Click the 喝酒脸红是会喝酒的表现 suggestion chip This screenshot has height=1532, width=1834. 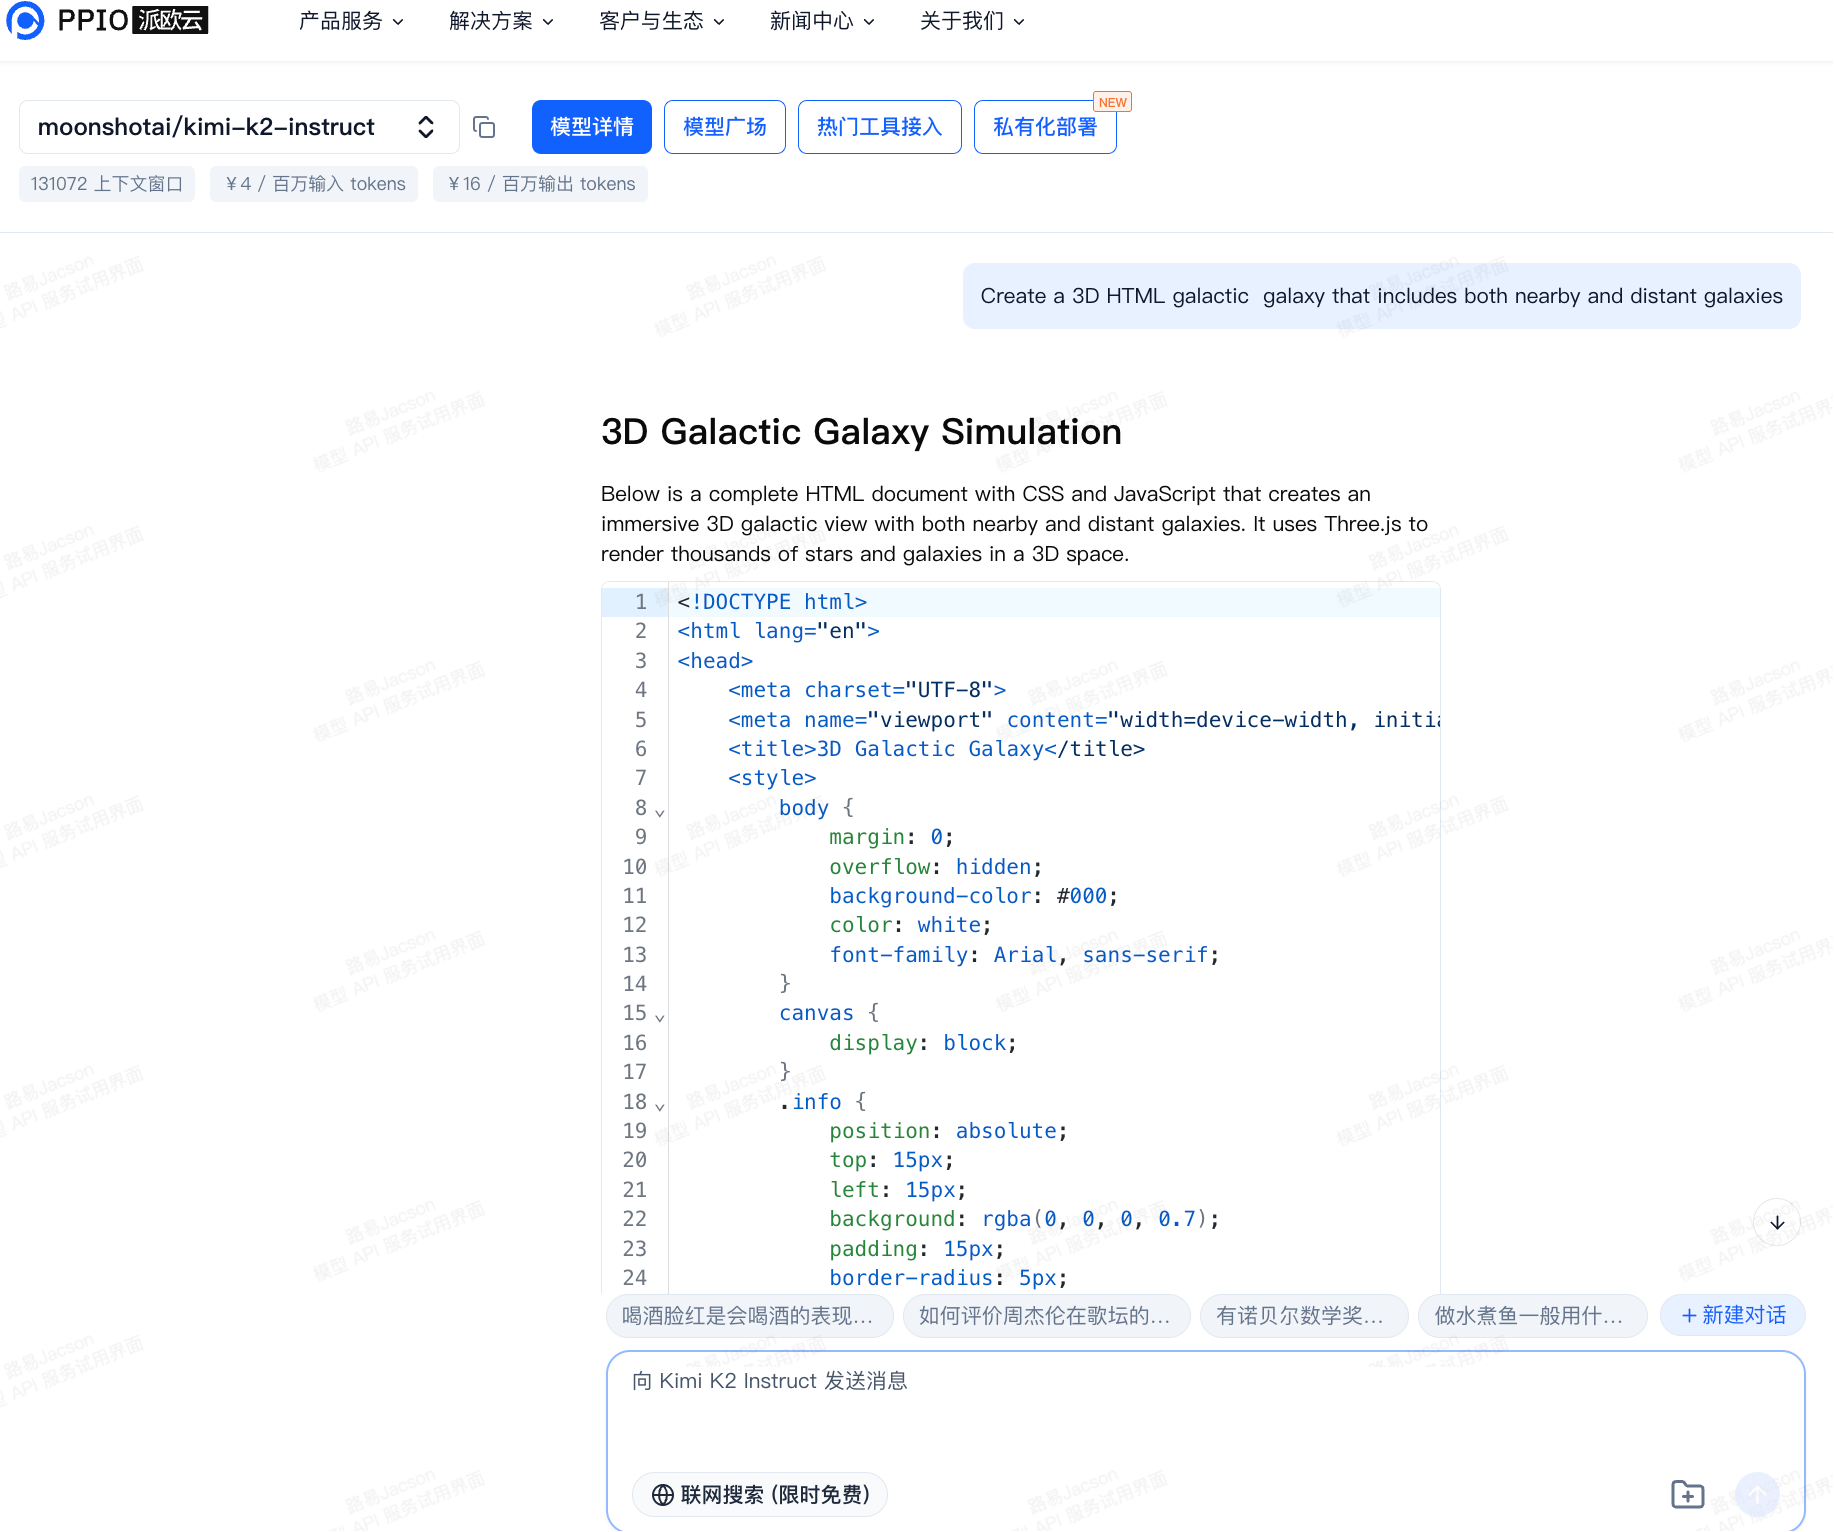[747, 1315]
